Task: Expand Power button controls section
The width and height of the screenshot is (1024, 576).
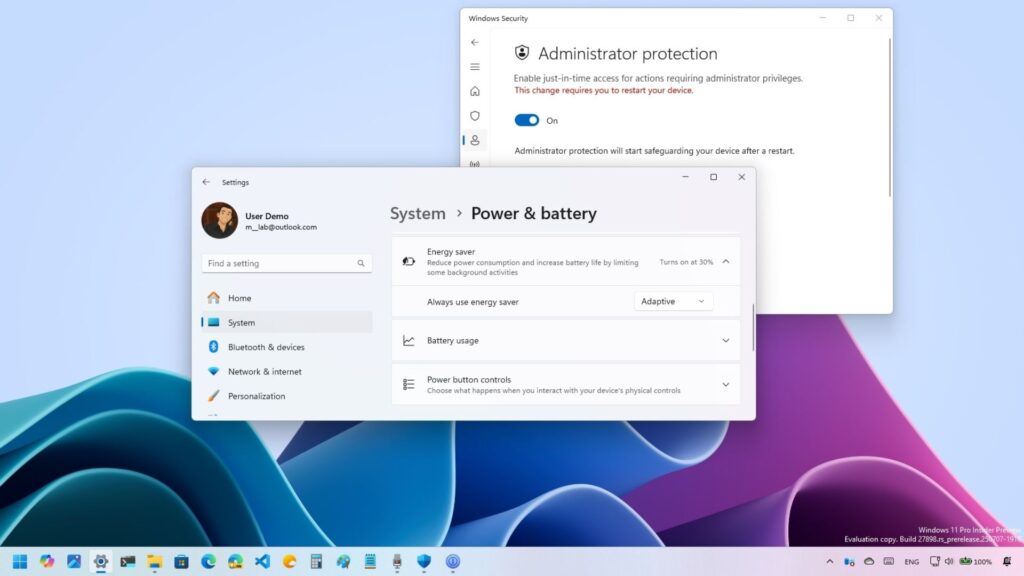Action: point(725,385)
